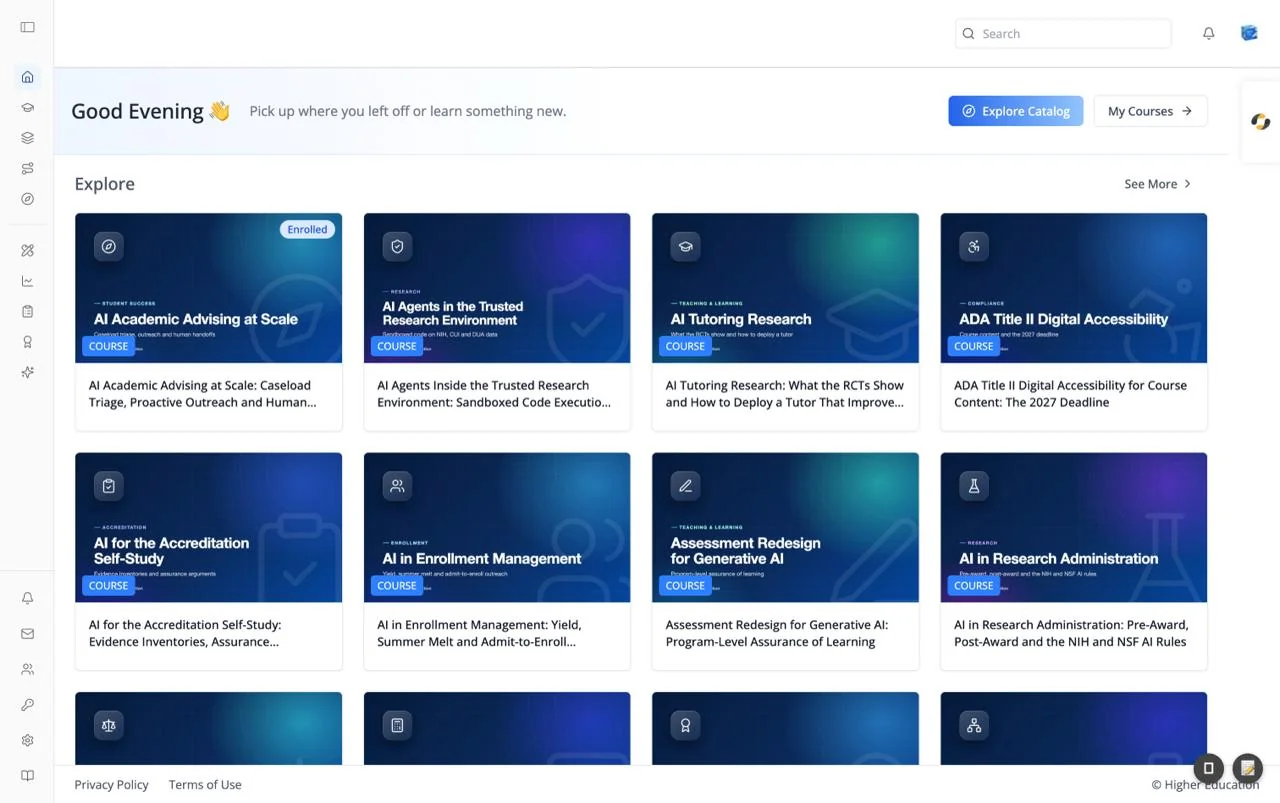Open the clipboard list sidebar icon
This screenshot has height=803, width=1280.
[27, 312]
